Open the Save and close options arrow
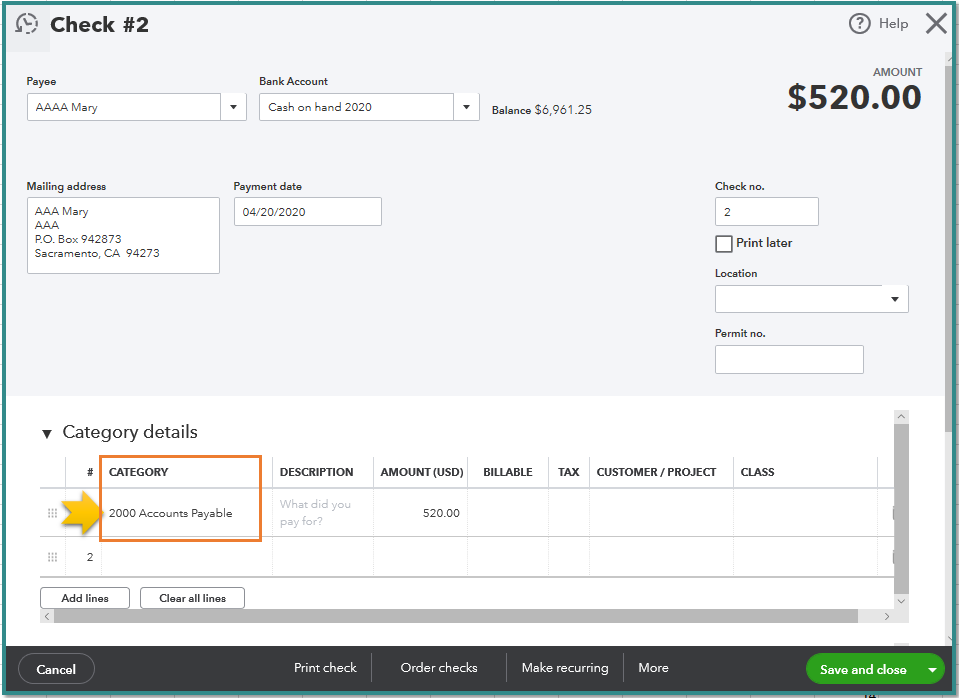This screenshot has width=959, height=698. pyautogui.click(x=932, y=670)
